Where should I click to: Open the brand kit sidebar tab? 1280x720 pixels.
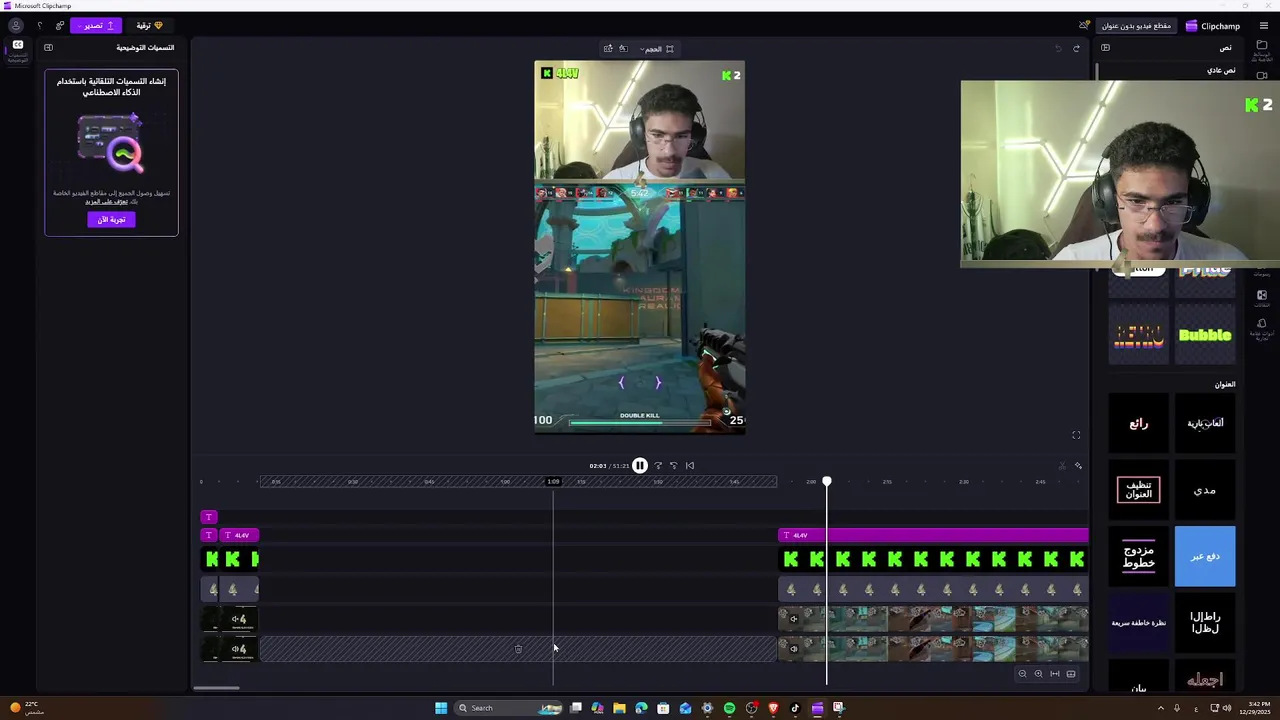[x=1262, y=329]
